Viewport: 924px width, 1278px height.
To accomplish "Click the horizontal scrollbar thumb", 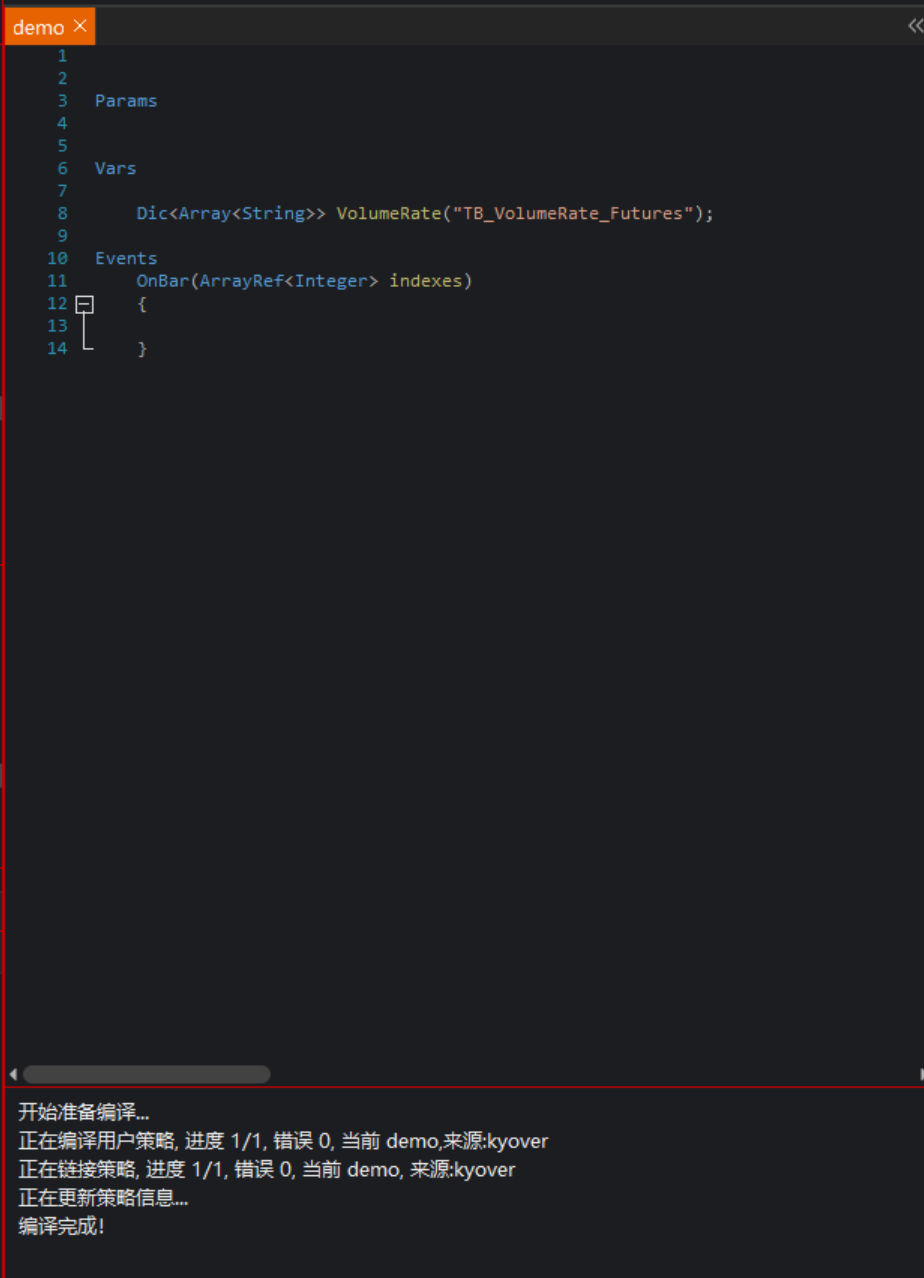I will (146, 1074).
